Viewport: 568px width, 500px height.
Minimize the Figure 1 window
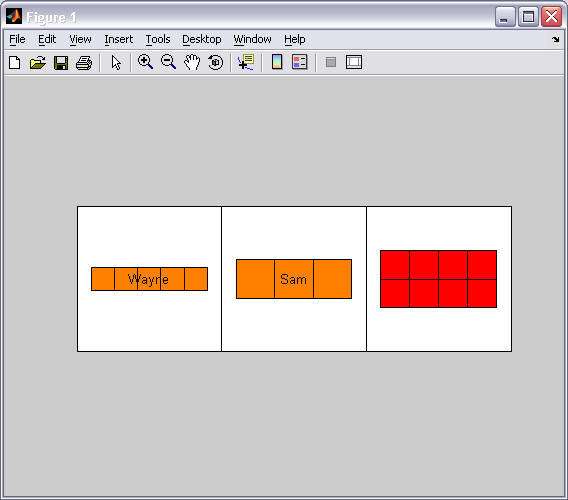tap(505, 17)
